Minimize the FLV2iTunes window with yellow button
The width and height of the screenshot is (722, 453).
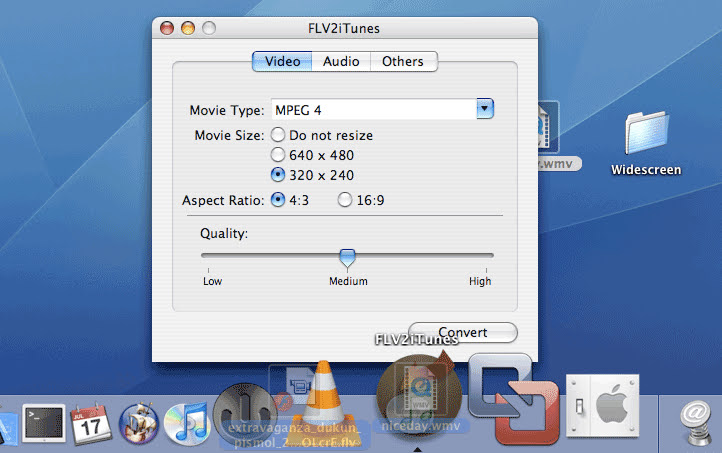pos(188,28)
